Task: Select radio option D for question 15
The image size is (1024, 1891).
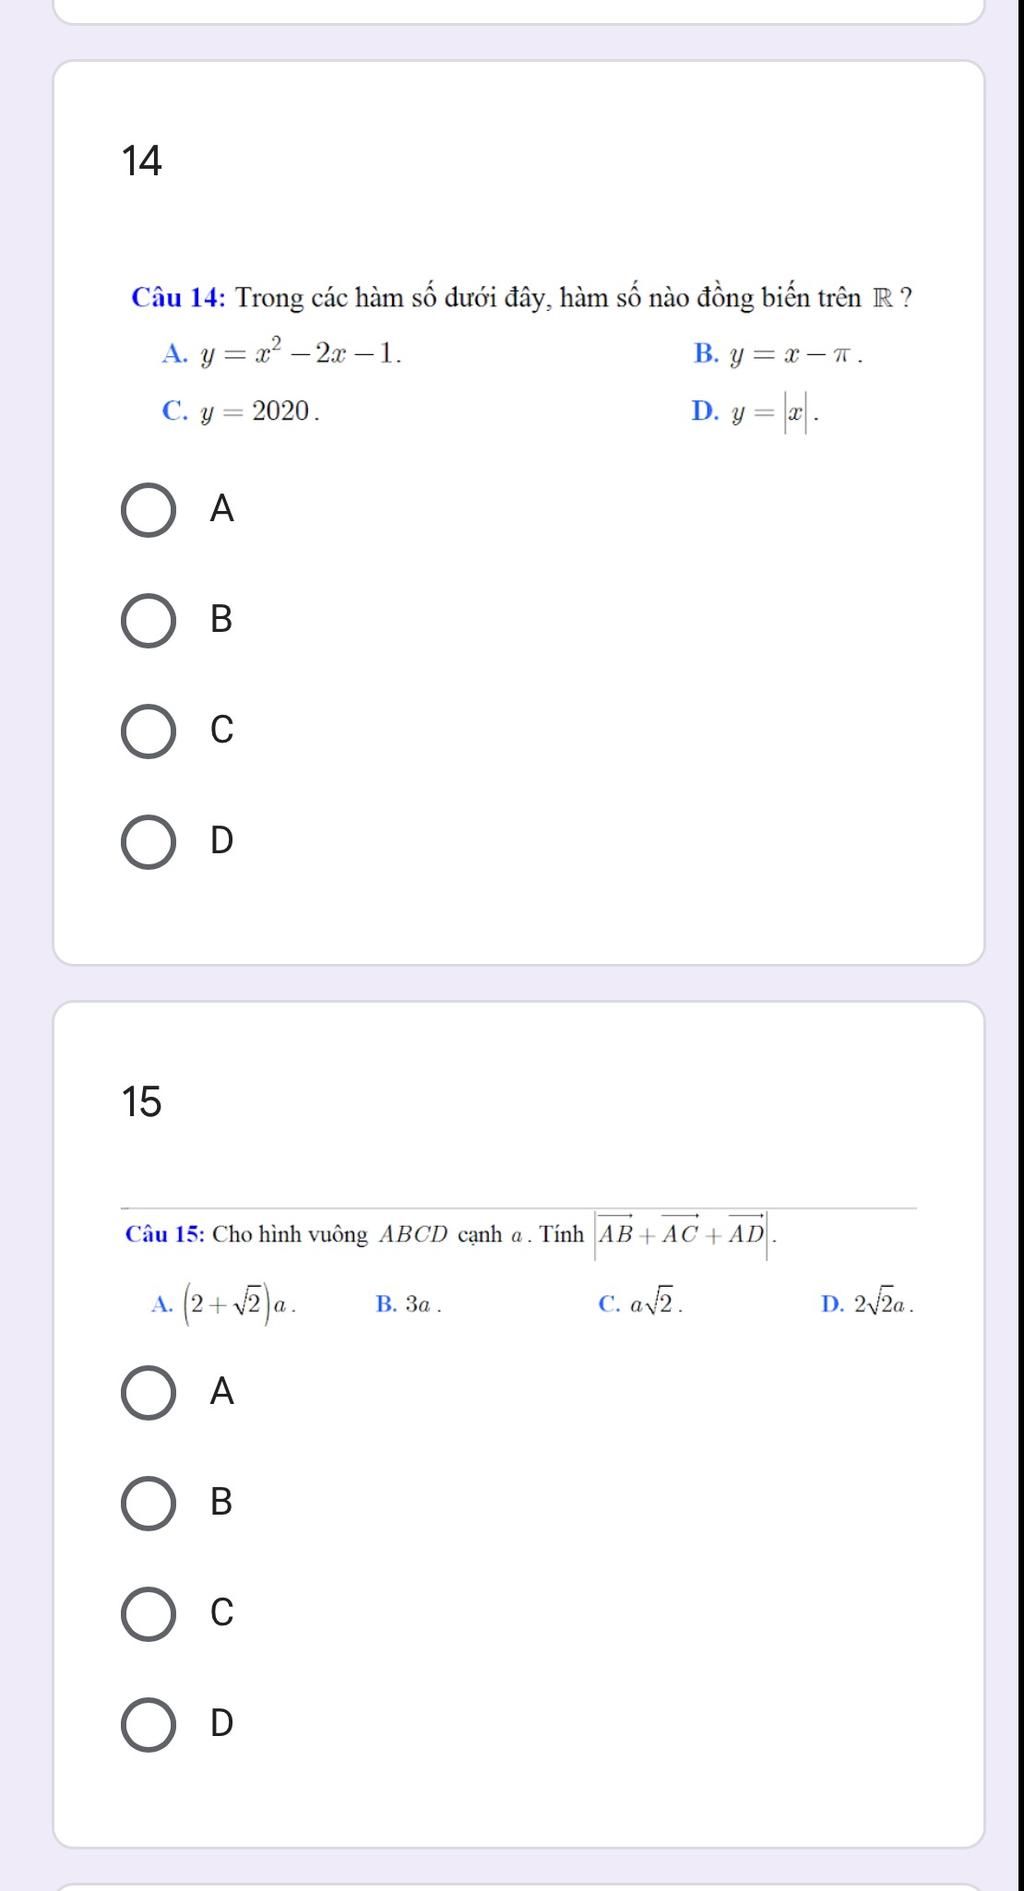Action: coord(149,1724)
